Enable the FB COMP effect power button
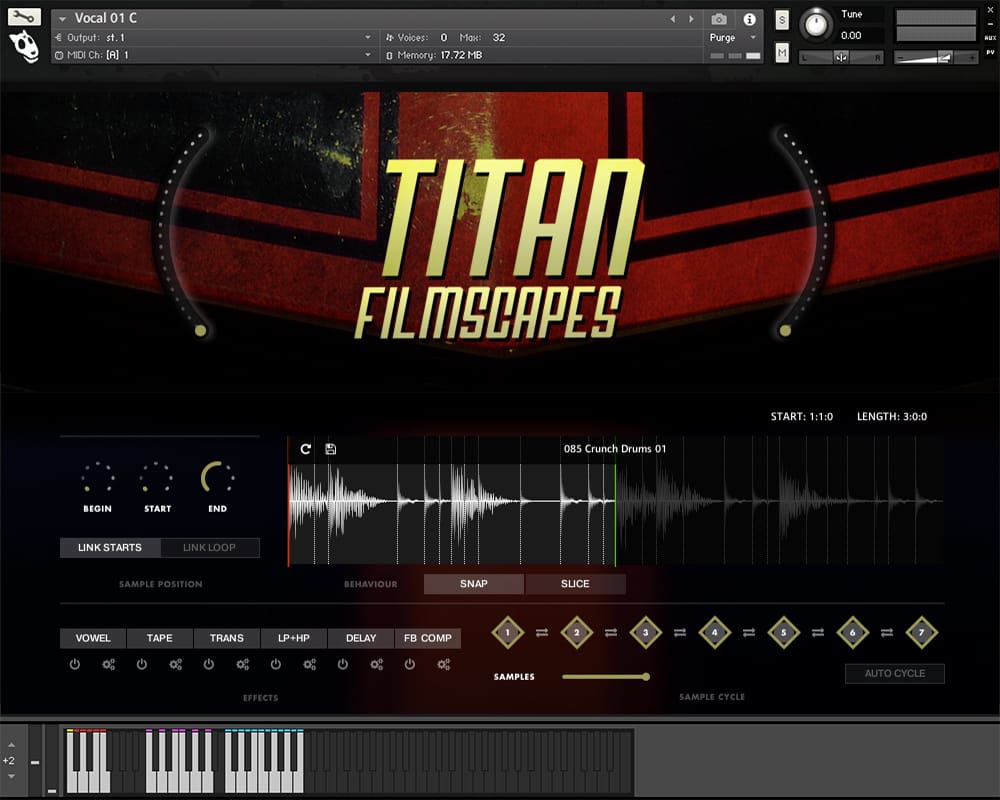The width and height of the screenshot is (1000, 800). (x=410, y=664)
